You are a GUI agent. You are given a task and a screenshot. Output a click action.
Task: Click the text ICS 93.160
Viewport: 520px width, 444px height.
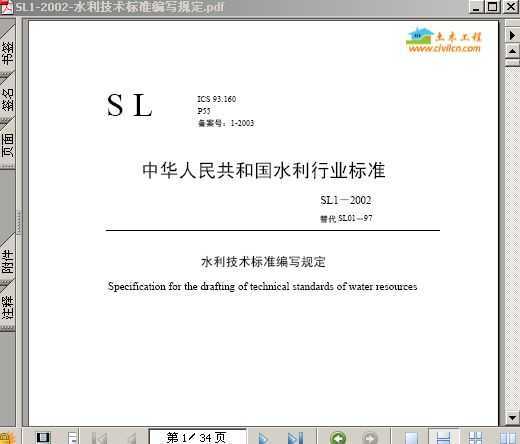[x=217, y=99]
